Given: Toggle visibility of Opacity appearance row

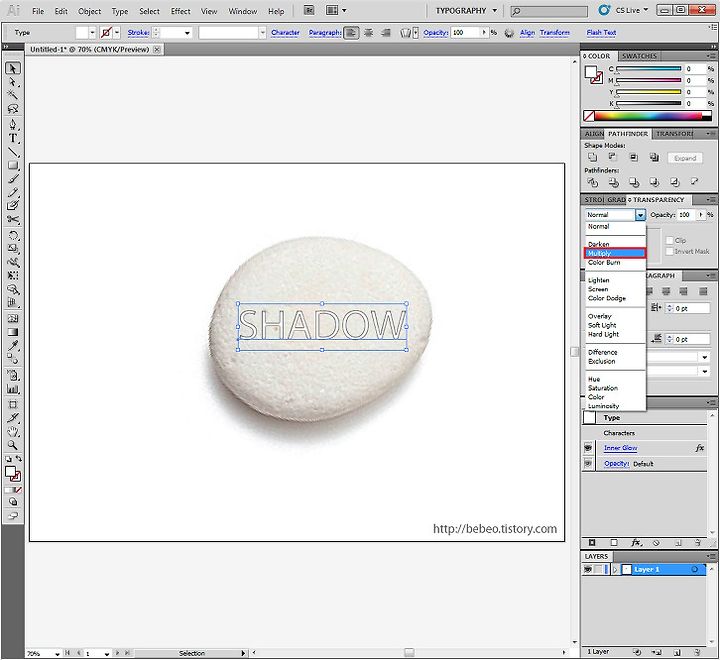Looking at the screenshot, I should click(x=588, y=463).
